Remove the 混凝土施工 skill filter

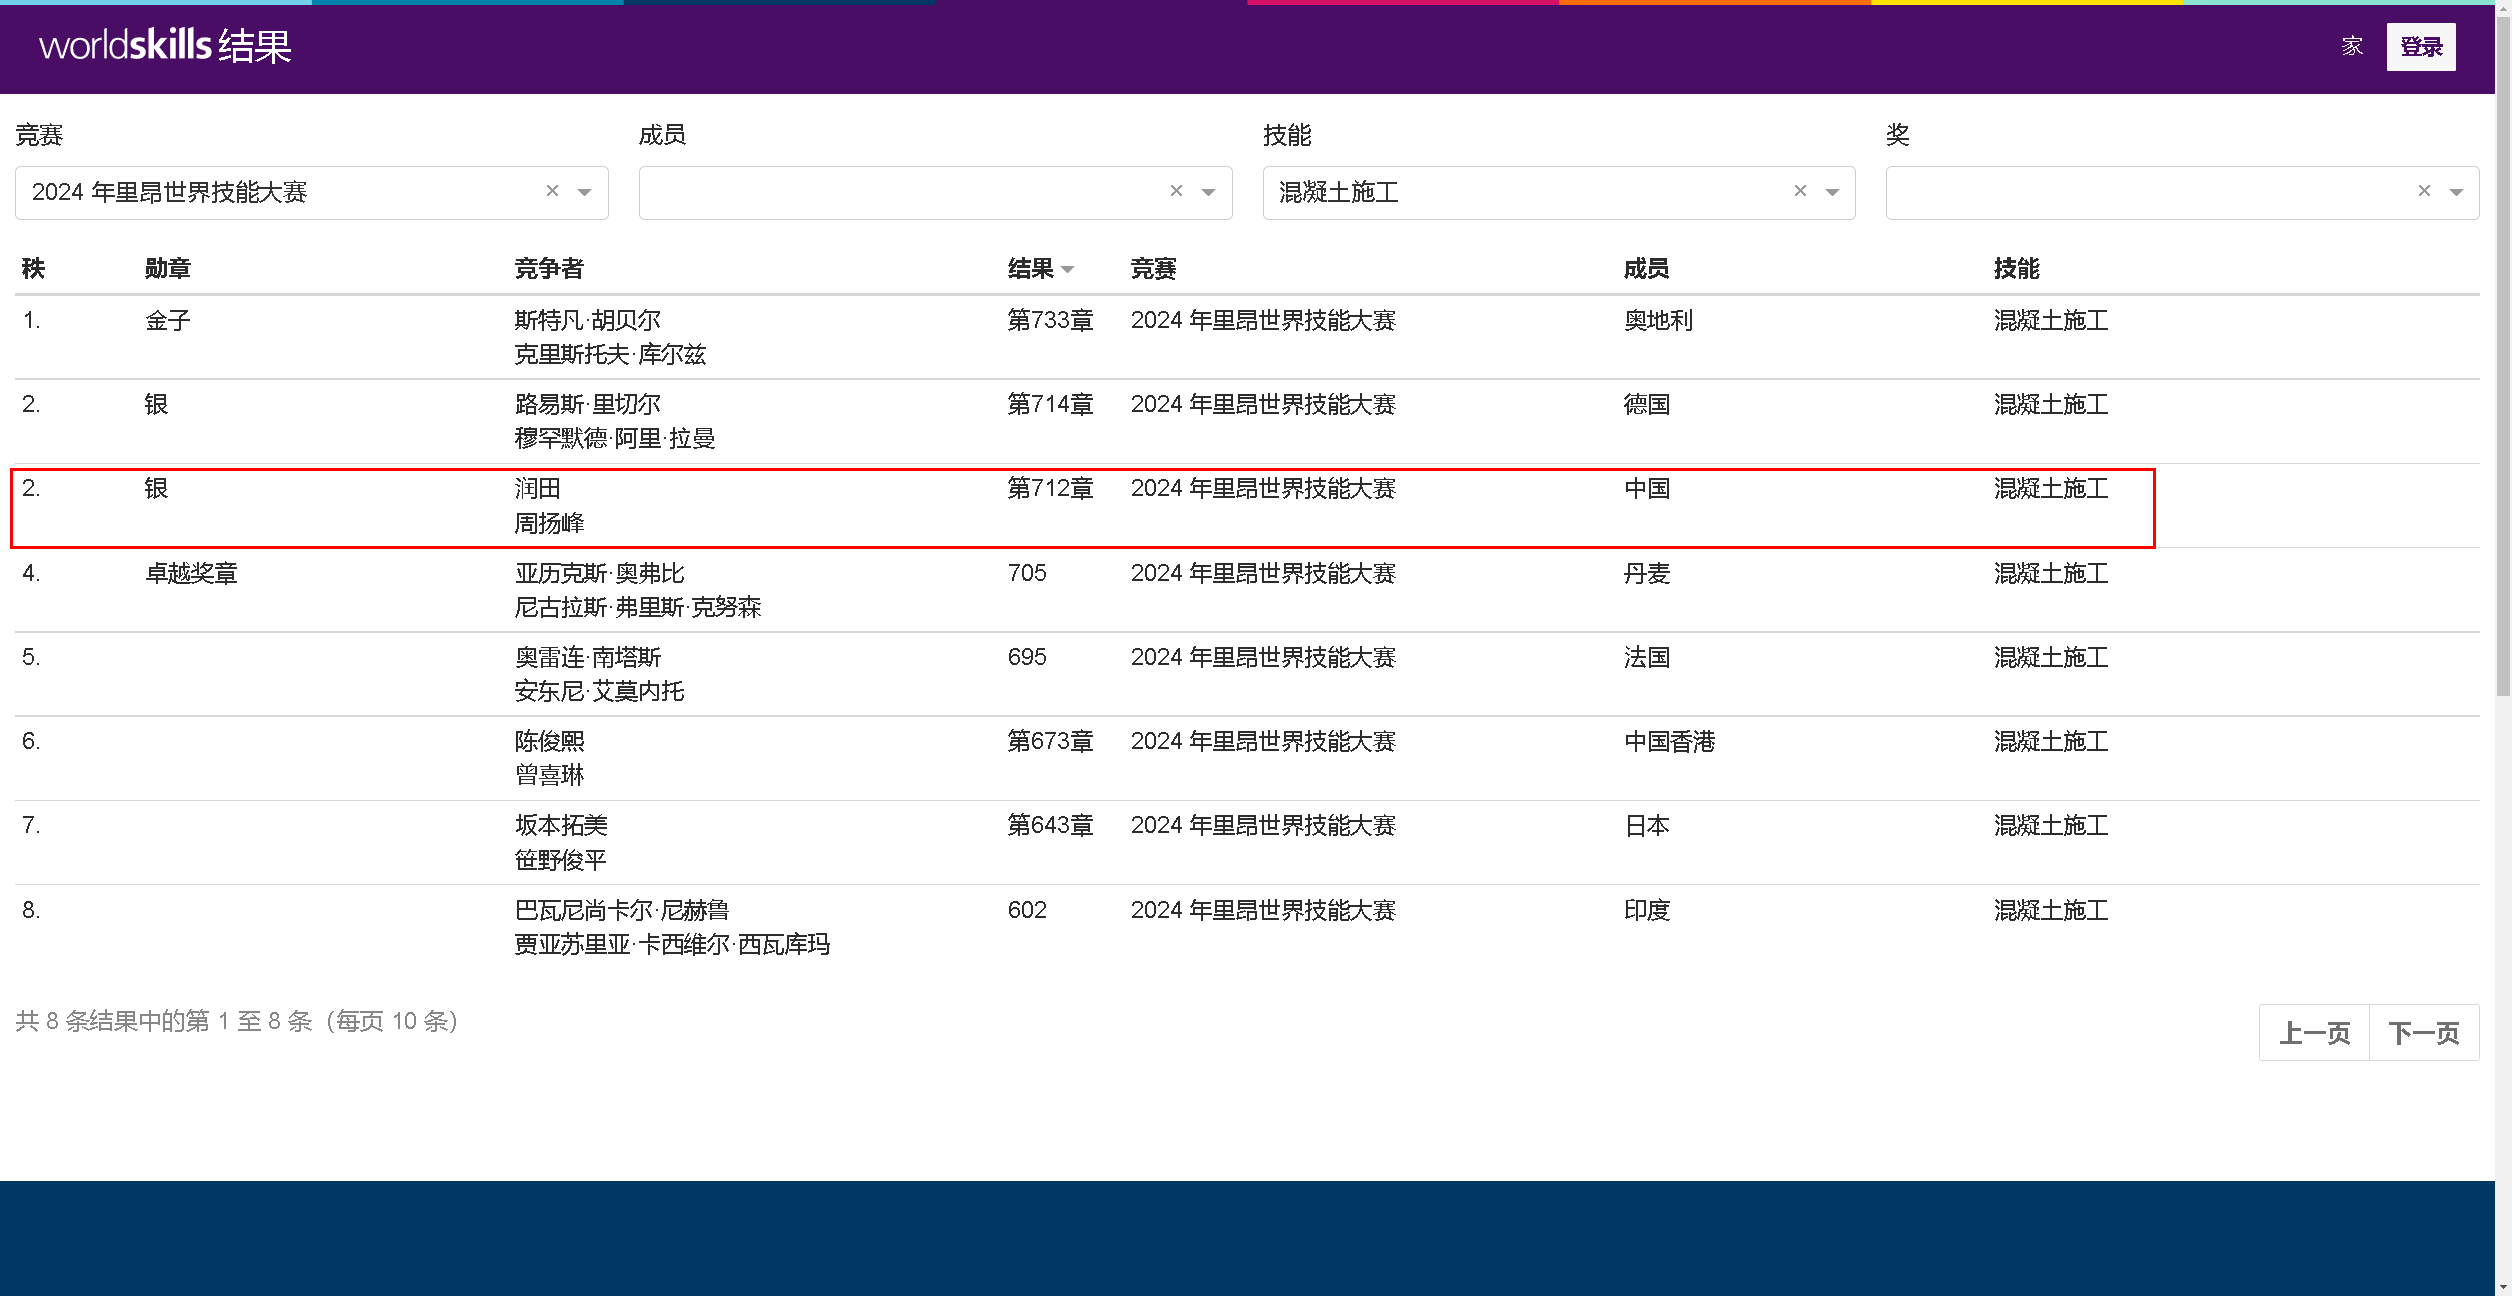click(x=1800, y=191)
